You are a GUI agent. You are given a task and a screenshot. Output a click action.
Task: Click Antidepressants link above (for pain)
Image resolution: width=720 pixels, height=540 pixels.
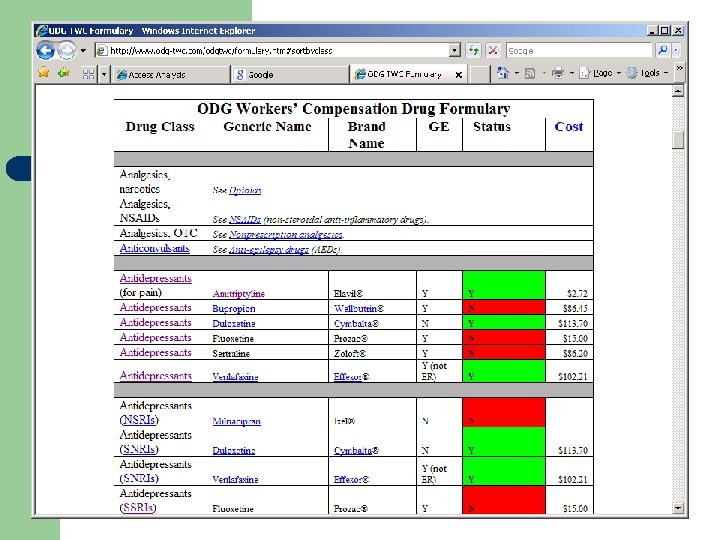coord(156,278)
